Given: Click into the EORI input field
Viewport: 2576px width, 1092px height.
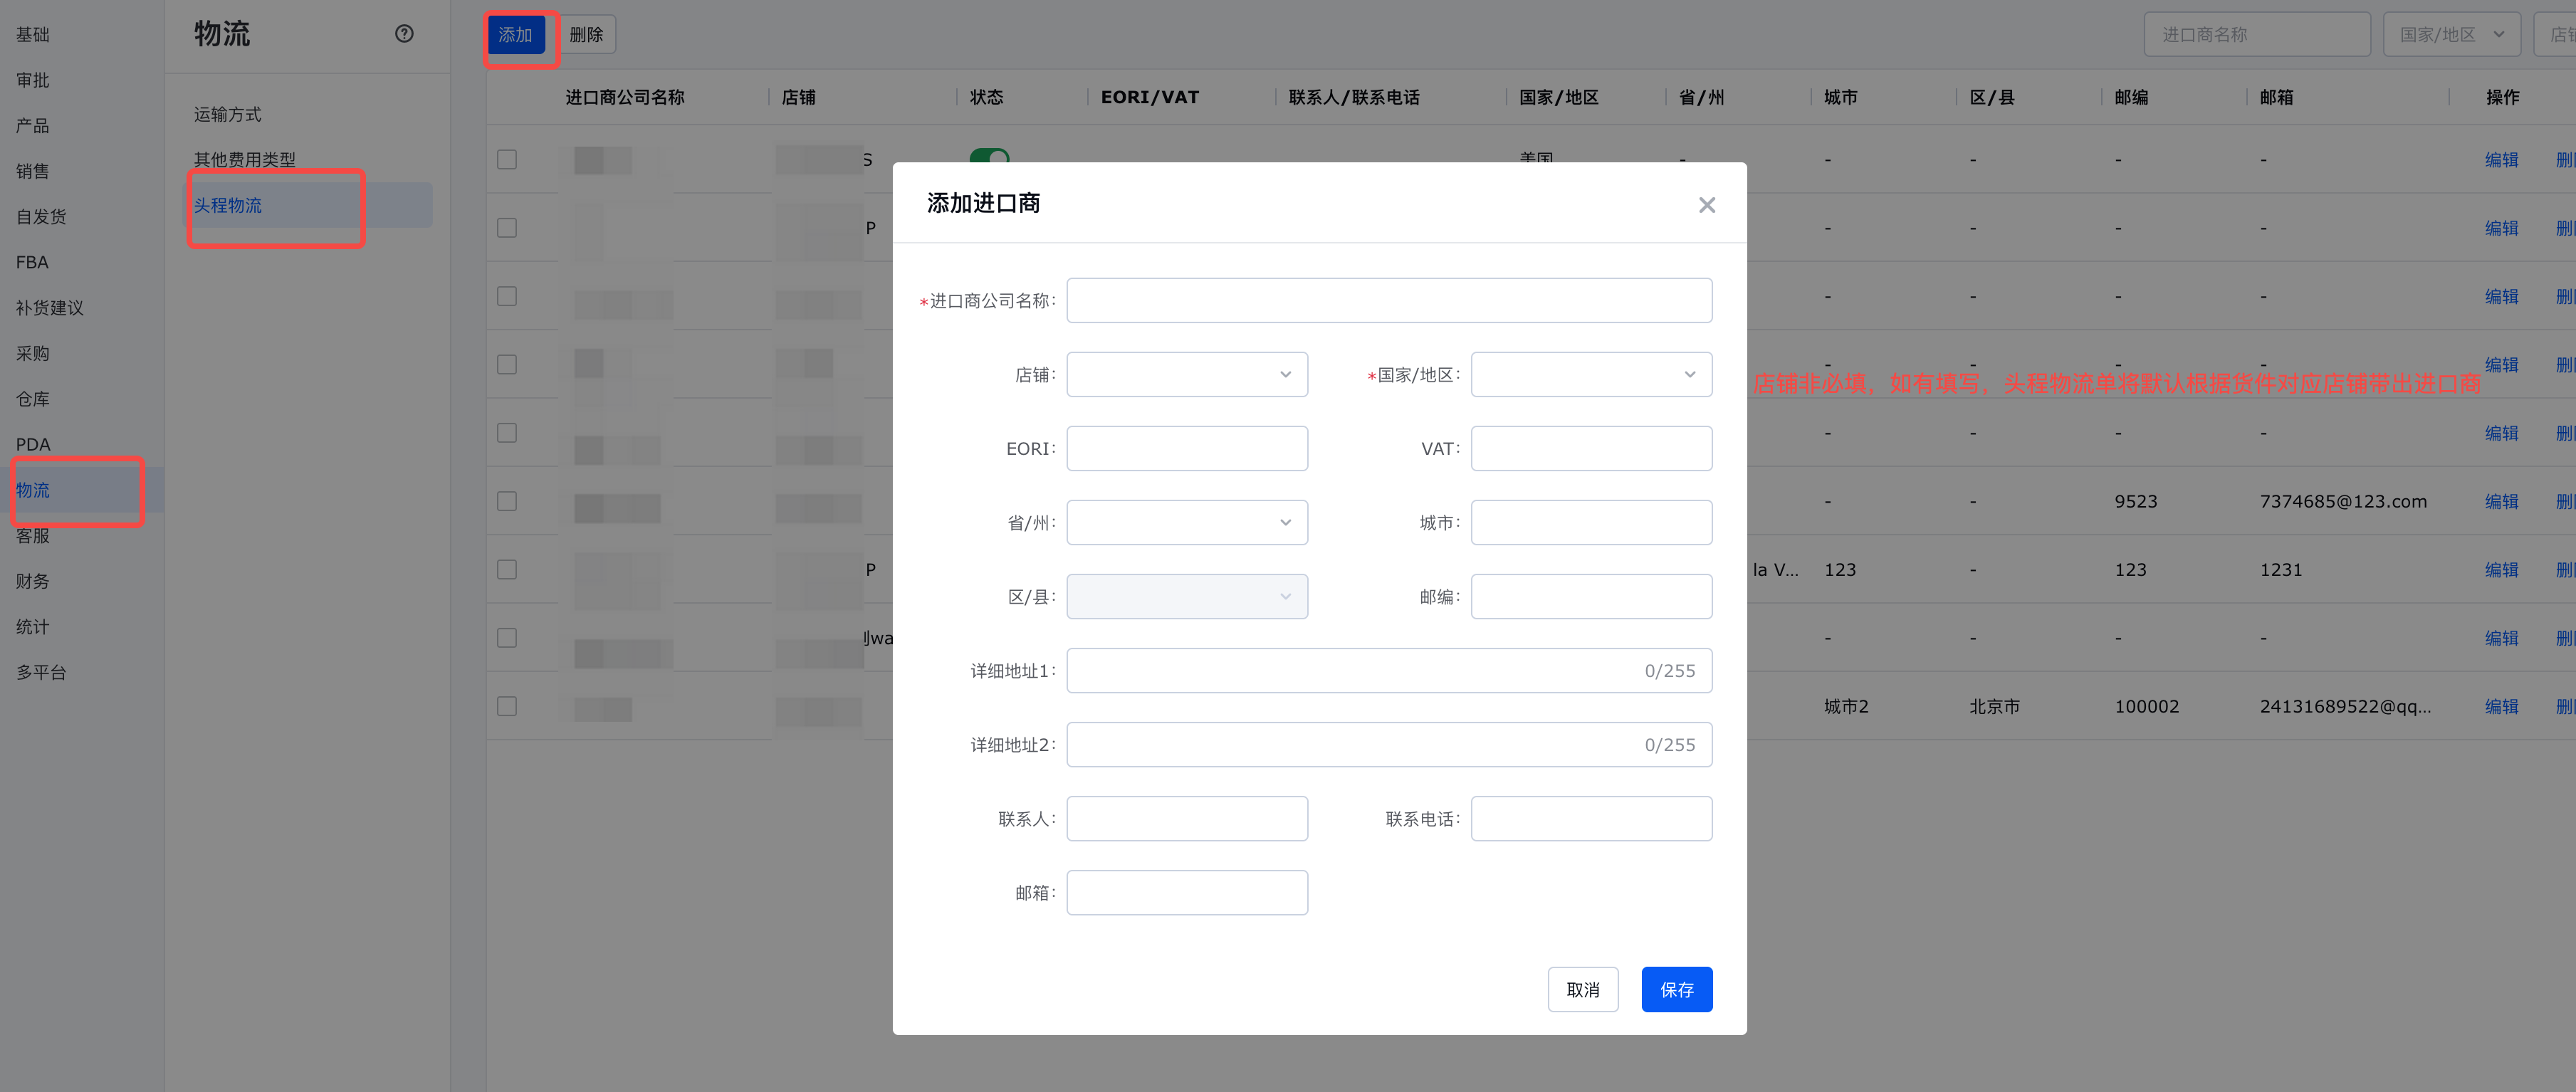Looking at the screenshot, I should click(1187, 448).
